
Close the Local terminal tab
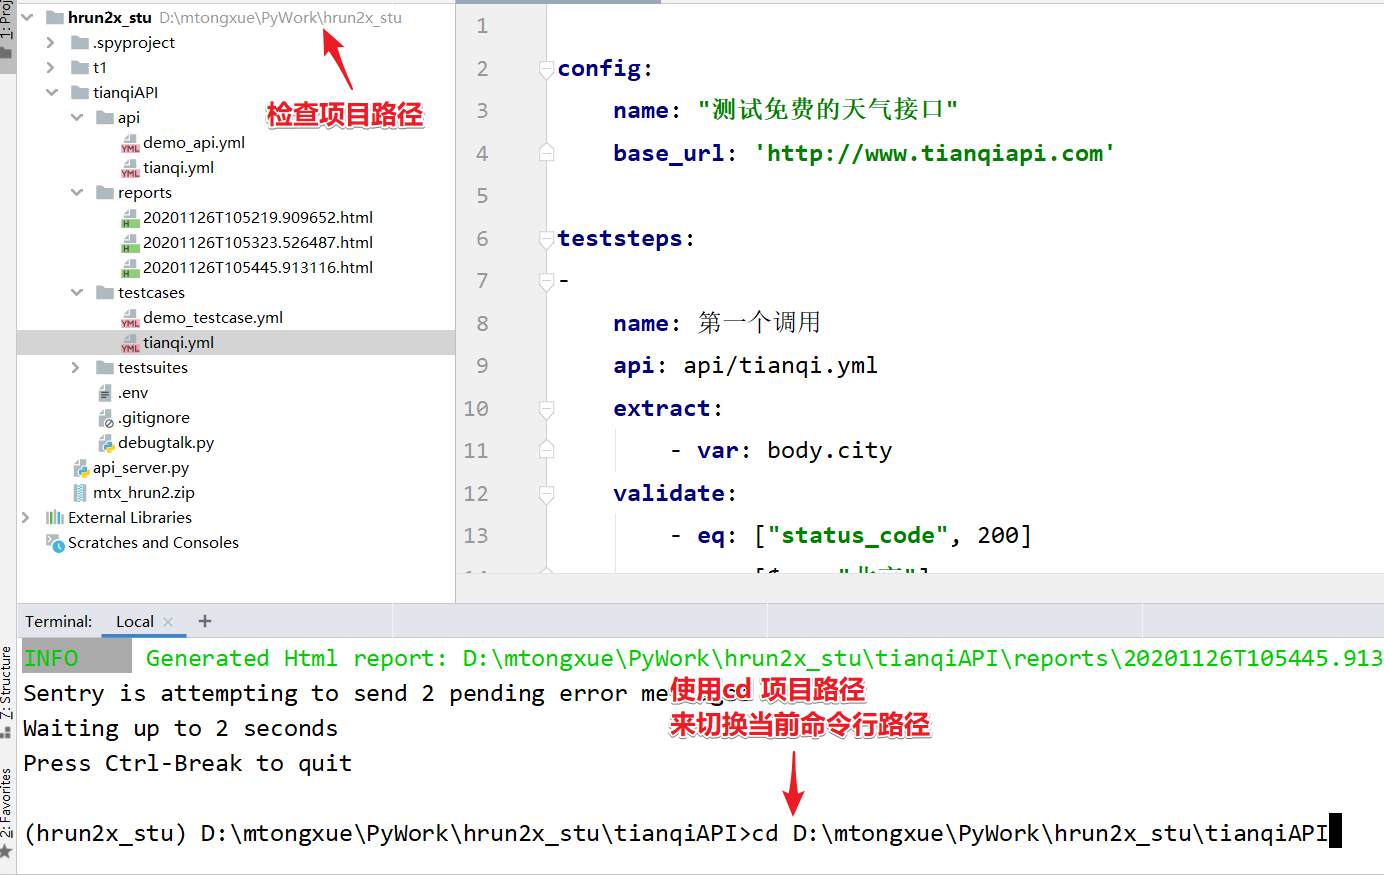point(168,622)
